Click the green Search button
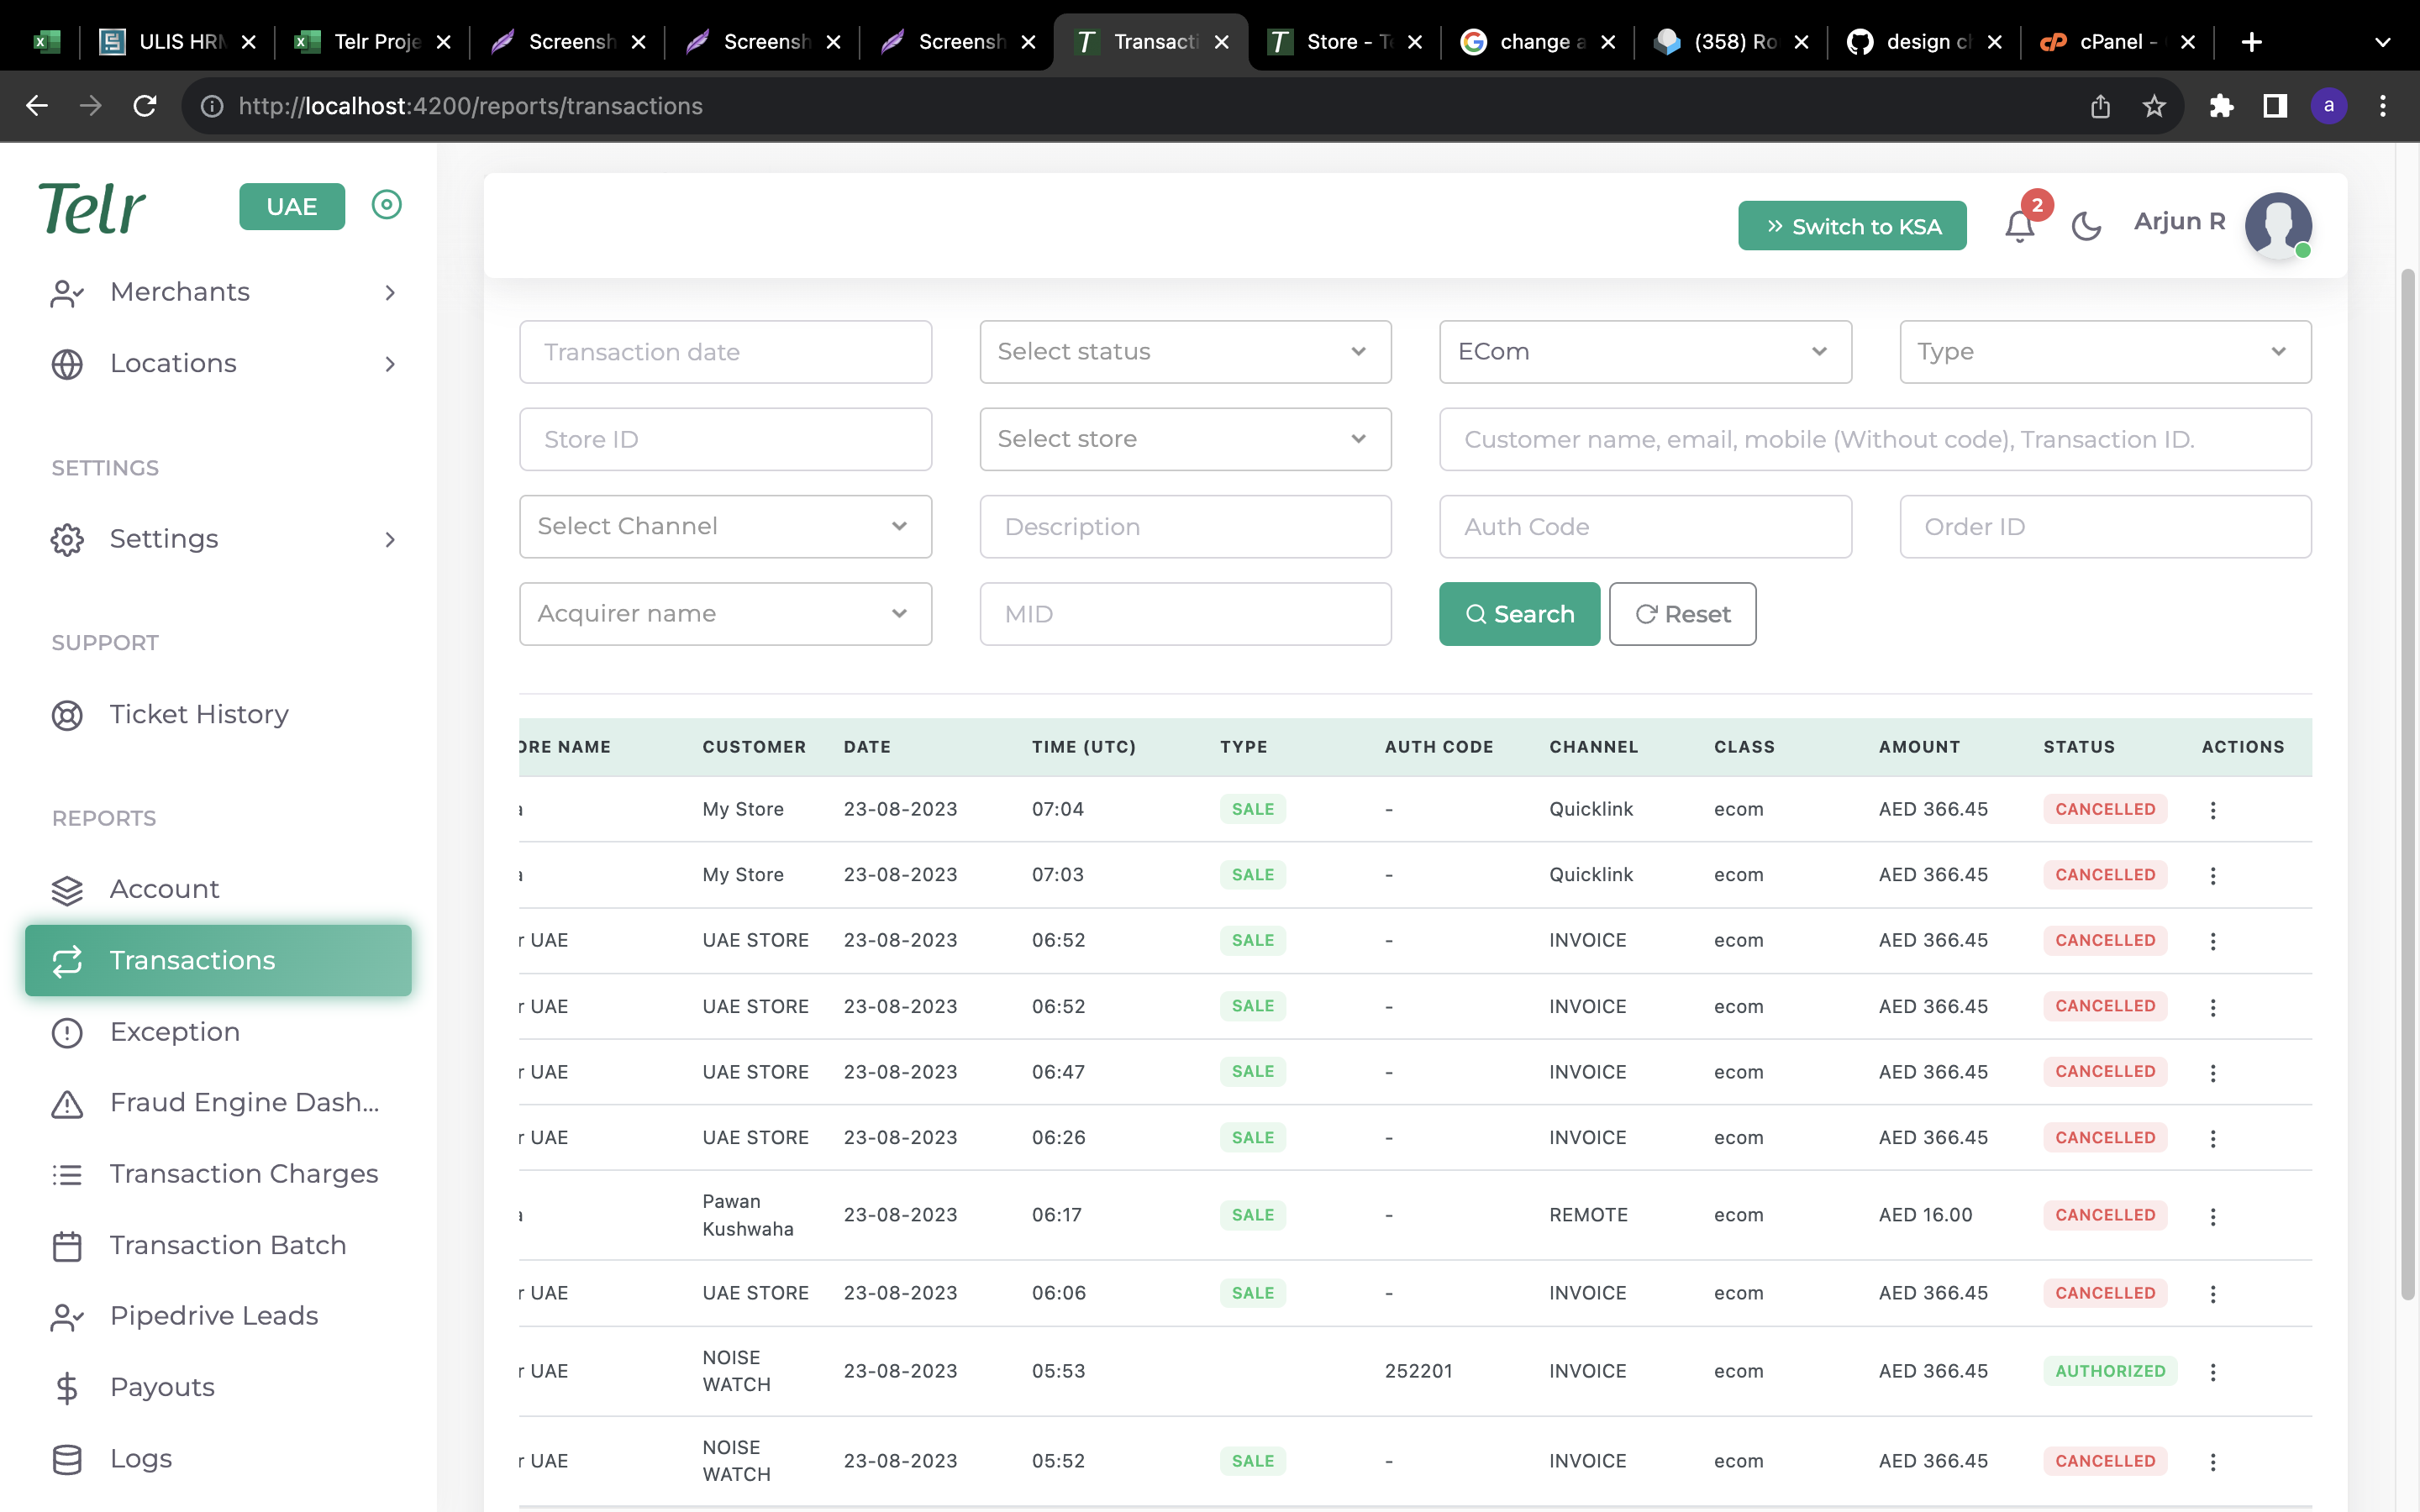Image resolution: width=2420 pixels, height=1512 pixels. (1519, 614)
